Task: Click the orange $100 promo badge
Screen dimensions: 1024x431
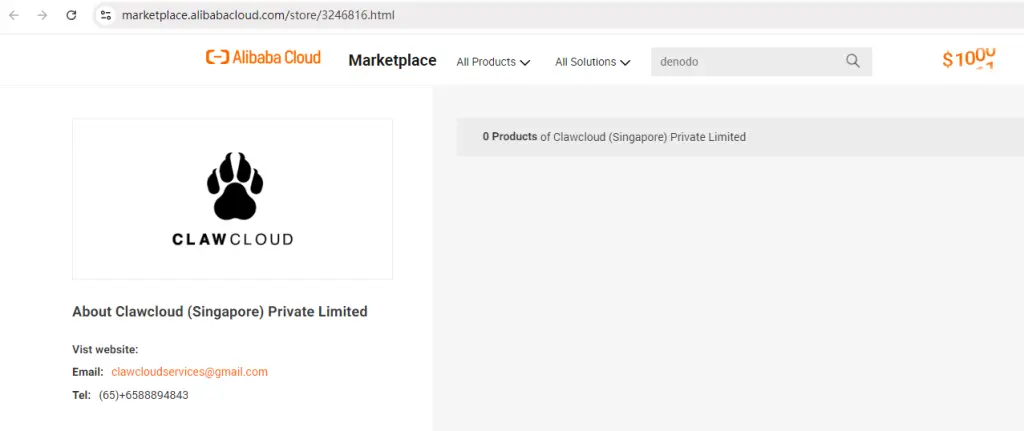Action: click(968, 59)
